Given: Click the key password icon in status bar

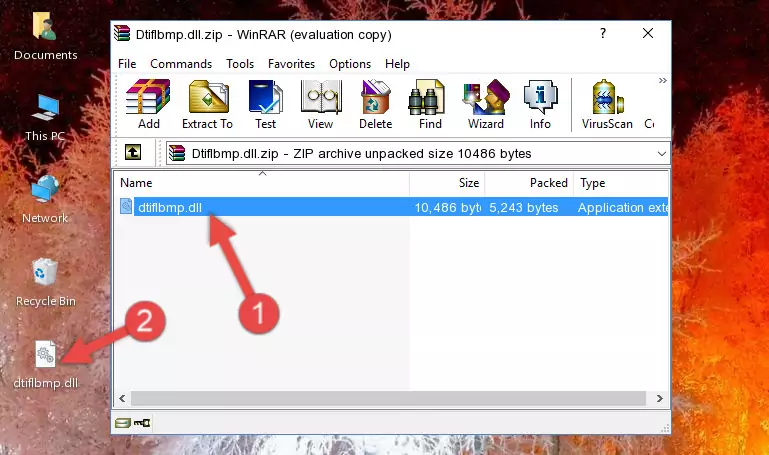Looking at the screenshot, I should pyautogui.click(x=142, y=423).
